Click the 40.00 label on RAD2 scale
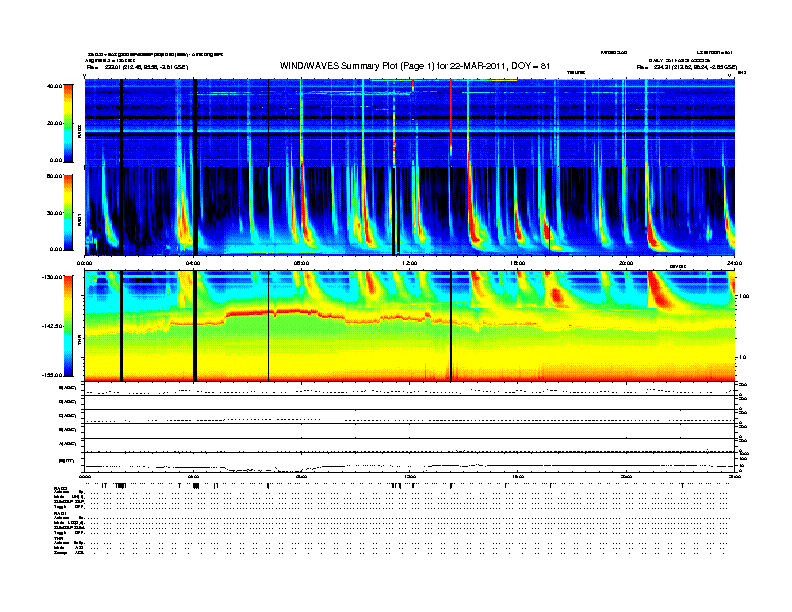This screenshot has height=612, width=792. pos(54,86)
